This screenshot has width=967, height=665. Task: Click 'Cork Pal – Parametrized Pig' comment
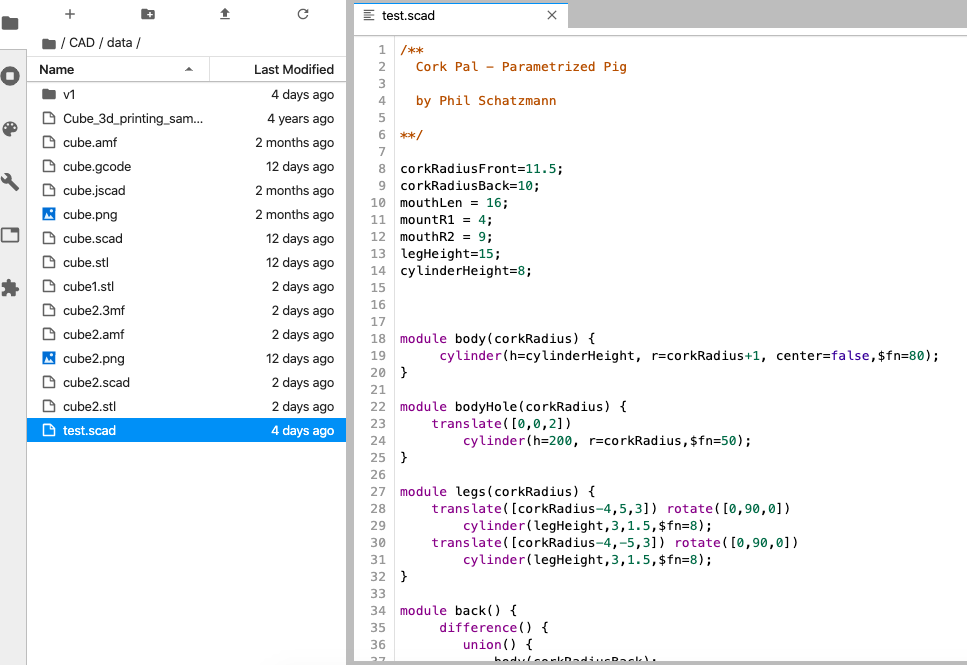pos(521,67)
